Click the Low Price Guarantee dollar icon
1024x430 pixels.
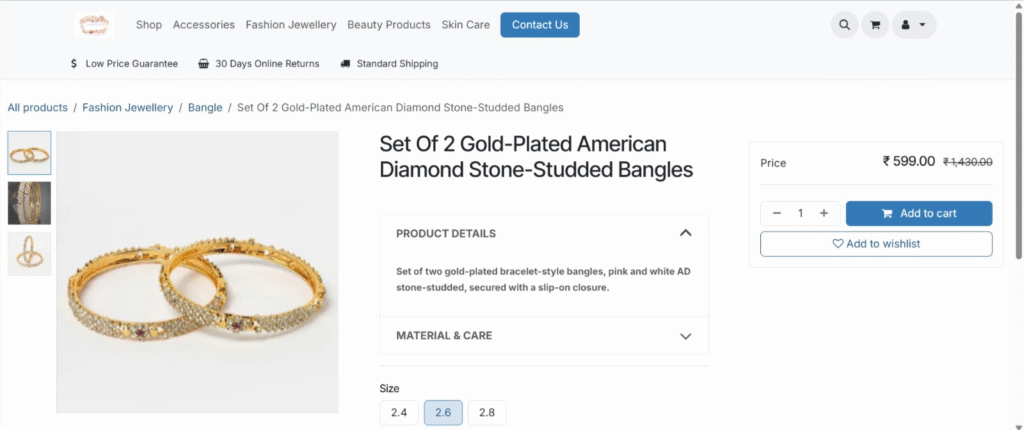(x=74, y=63)
